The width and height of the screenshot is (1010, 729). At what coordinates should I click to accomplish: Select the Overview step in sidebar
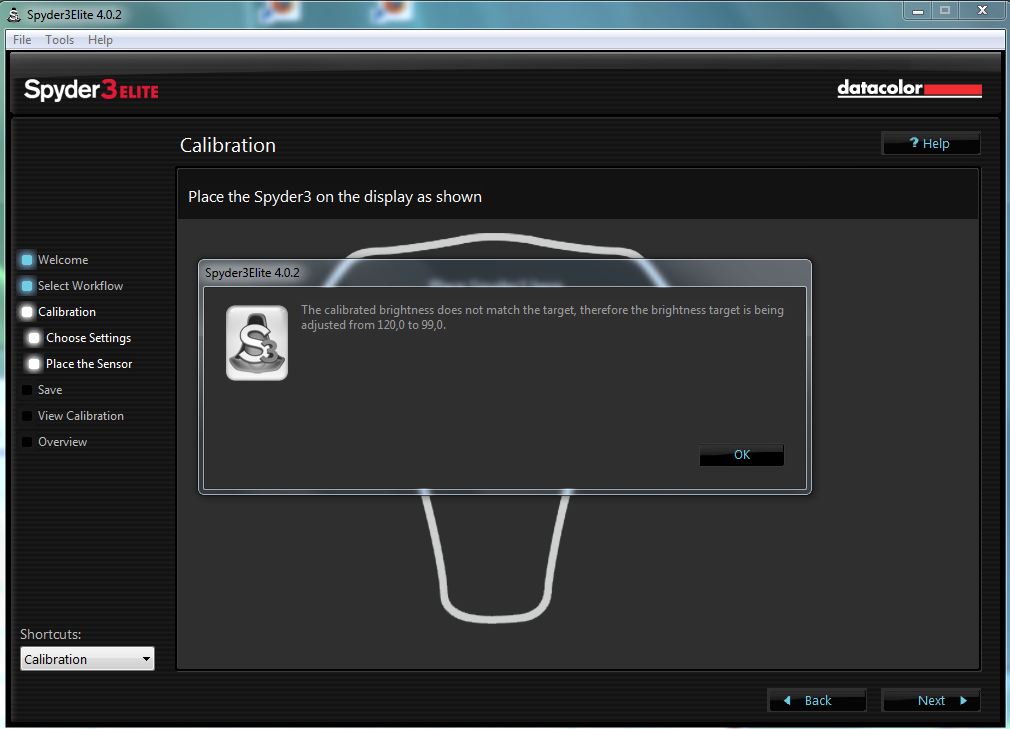[x=62, y=442]
